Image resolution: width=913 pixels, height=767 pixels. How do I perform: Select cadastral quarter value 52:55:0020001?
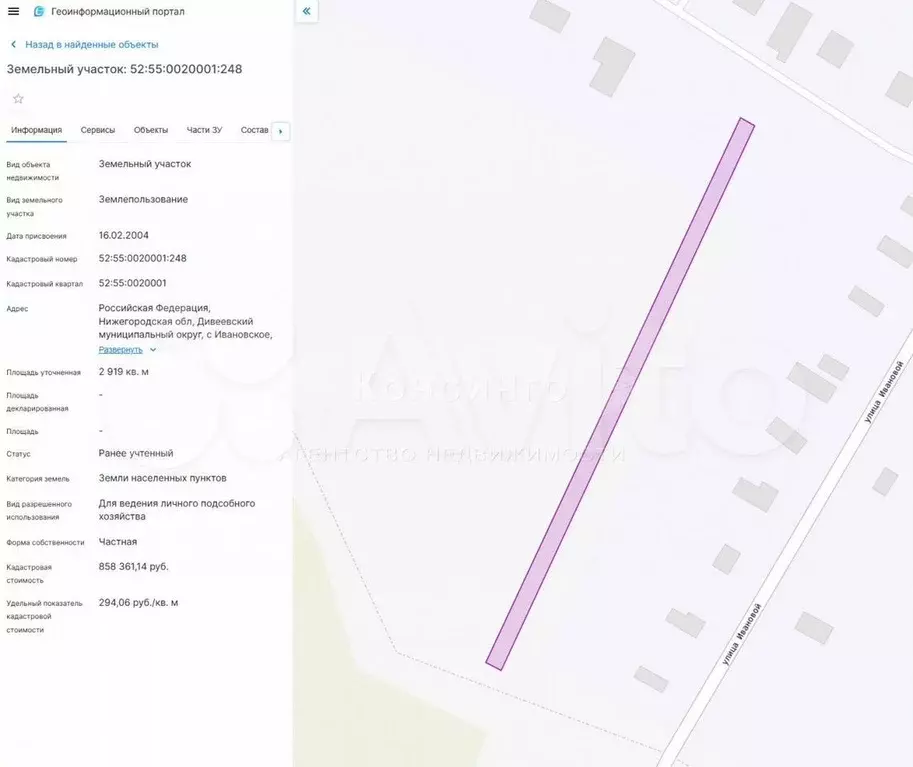click(132, 283)
